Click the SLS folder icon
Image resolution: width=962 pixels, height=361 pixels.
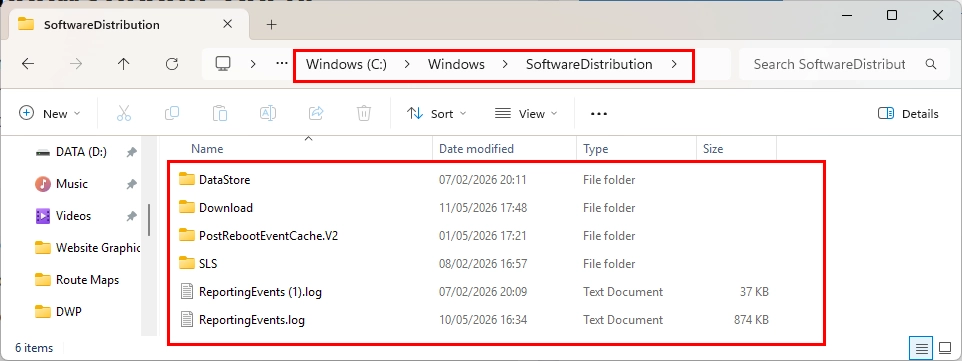[x=187, y=263]
